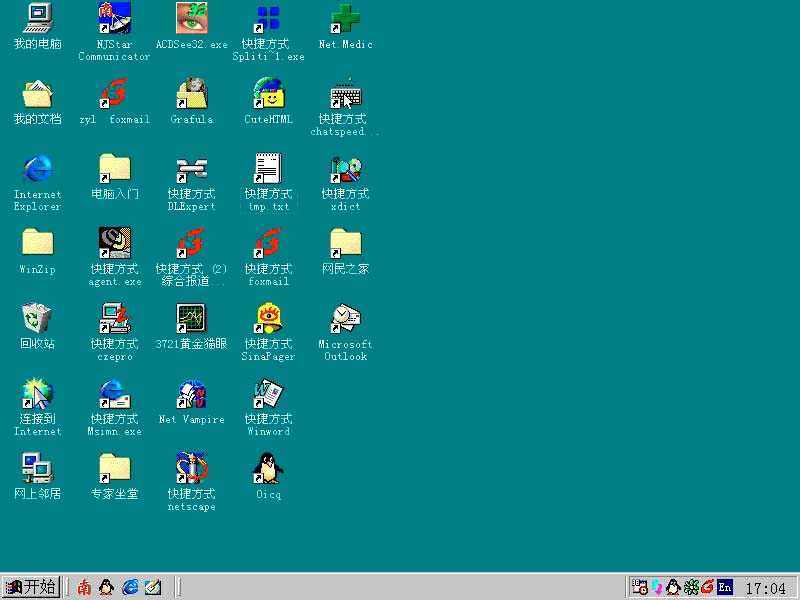Image resolution: width=800 pixels, height=600 pixels.
Task: Select the Microsoft Outlook desktop icon
Action: click(345, 319)
